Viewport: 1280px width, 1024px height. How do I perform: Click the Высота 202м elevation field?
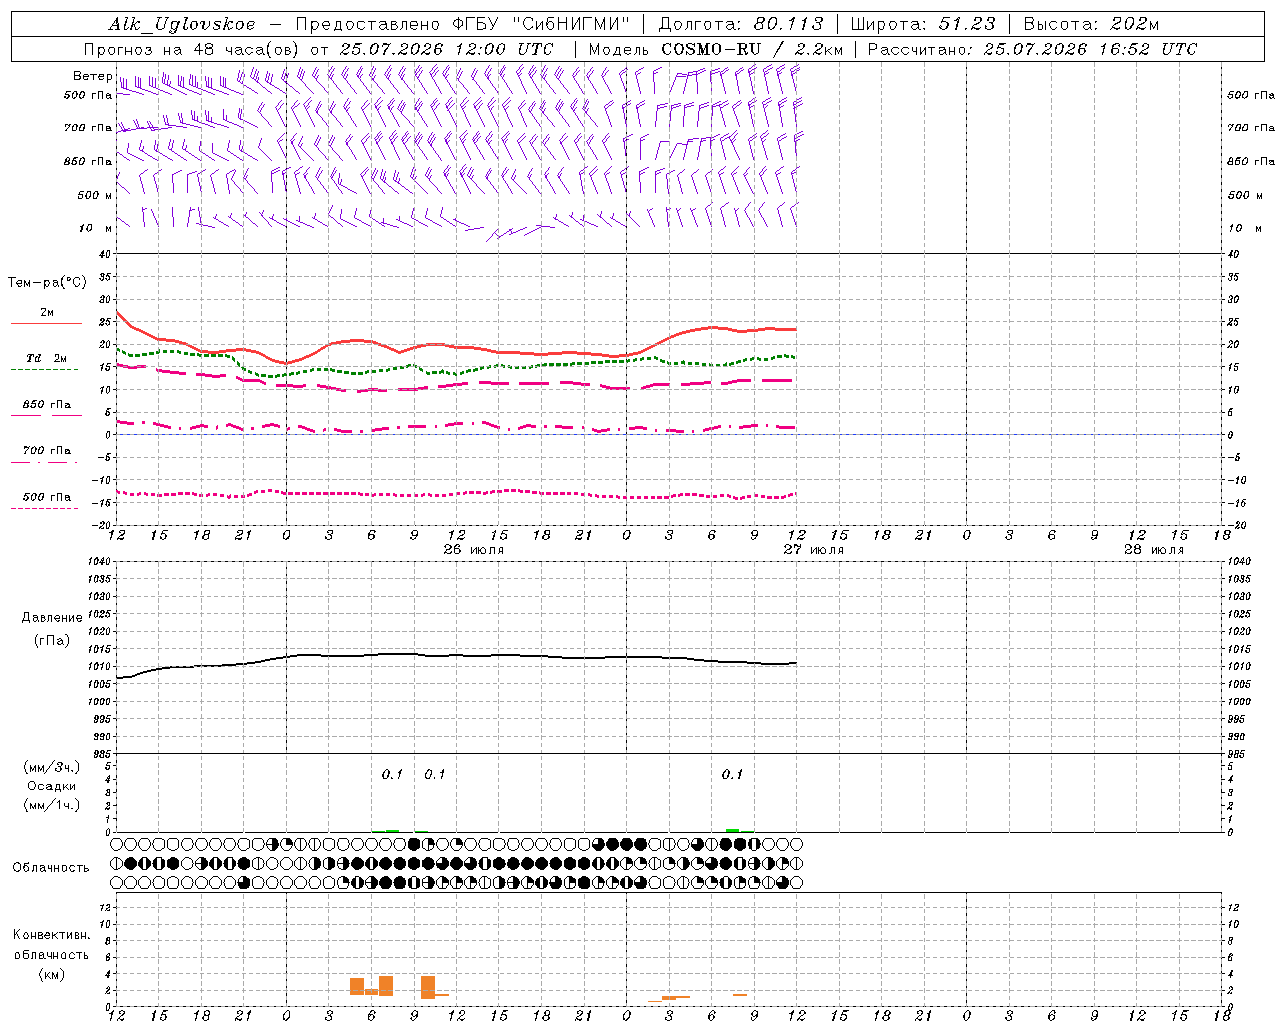1091,24
